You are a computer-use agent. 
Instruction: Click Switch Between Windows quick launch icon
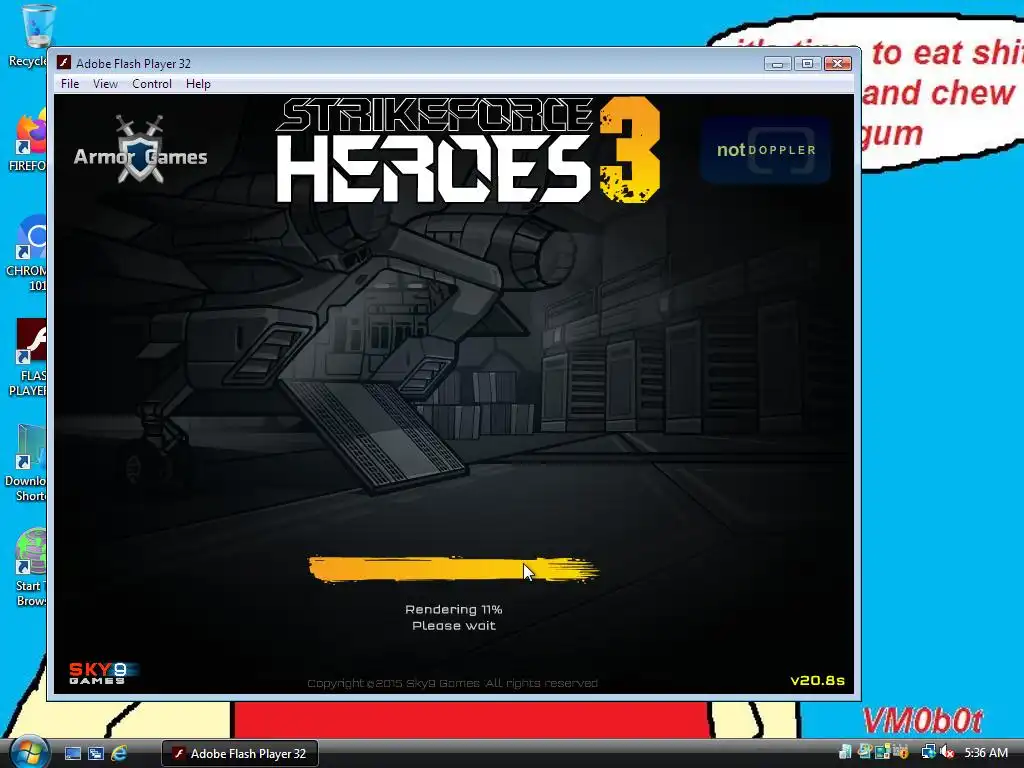pos(95,754)
